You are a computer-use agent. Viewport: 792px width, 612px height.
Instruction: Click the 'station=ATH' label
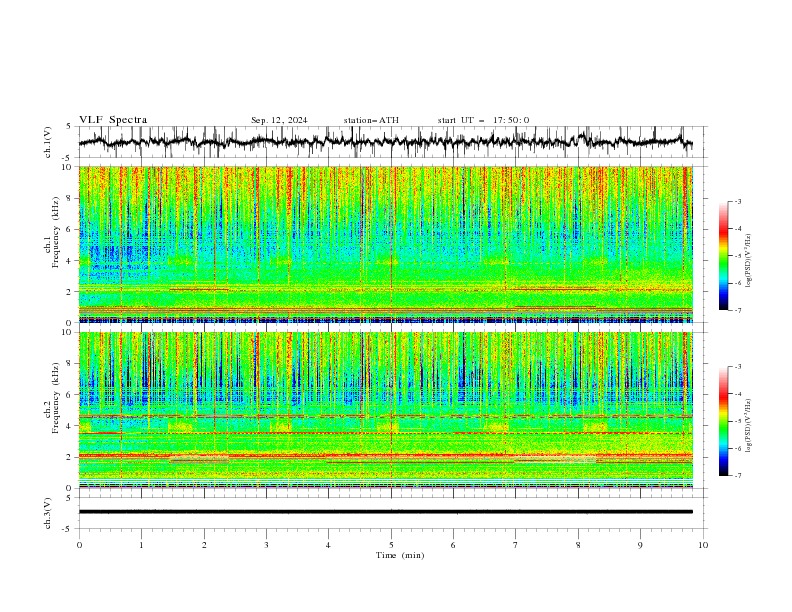pyautogui.click(x=371, y=120)
